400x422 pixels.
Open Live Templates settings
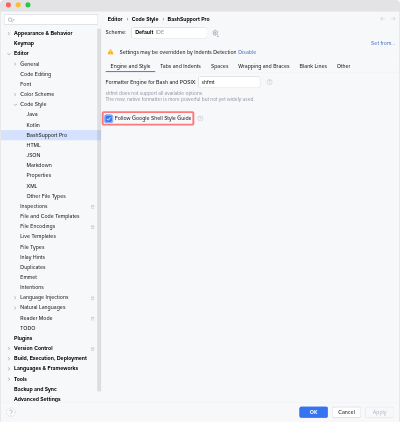[38, 236]
